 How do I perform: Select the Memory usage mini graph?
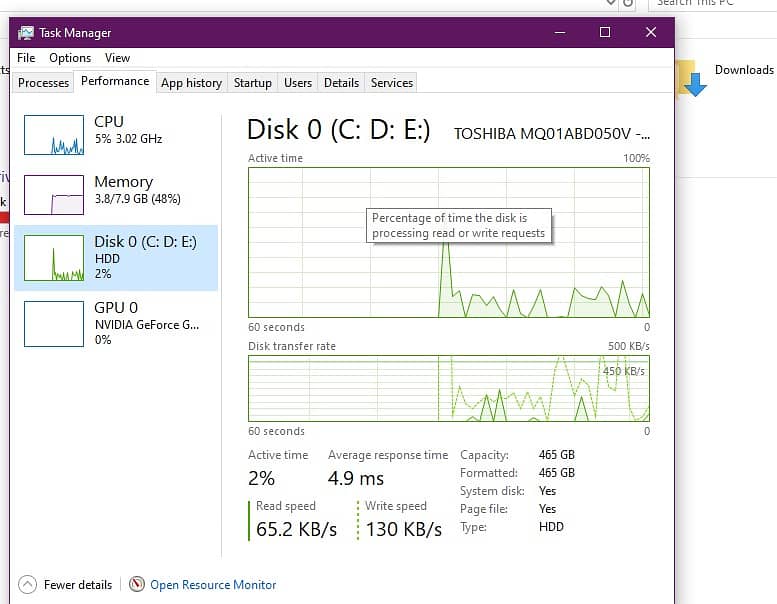[x=53, y=194]
